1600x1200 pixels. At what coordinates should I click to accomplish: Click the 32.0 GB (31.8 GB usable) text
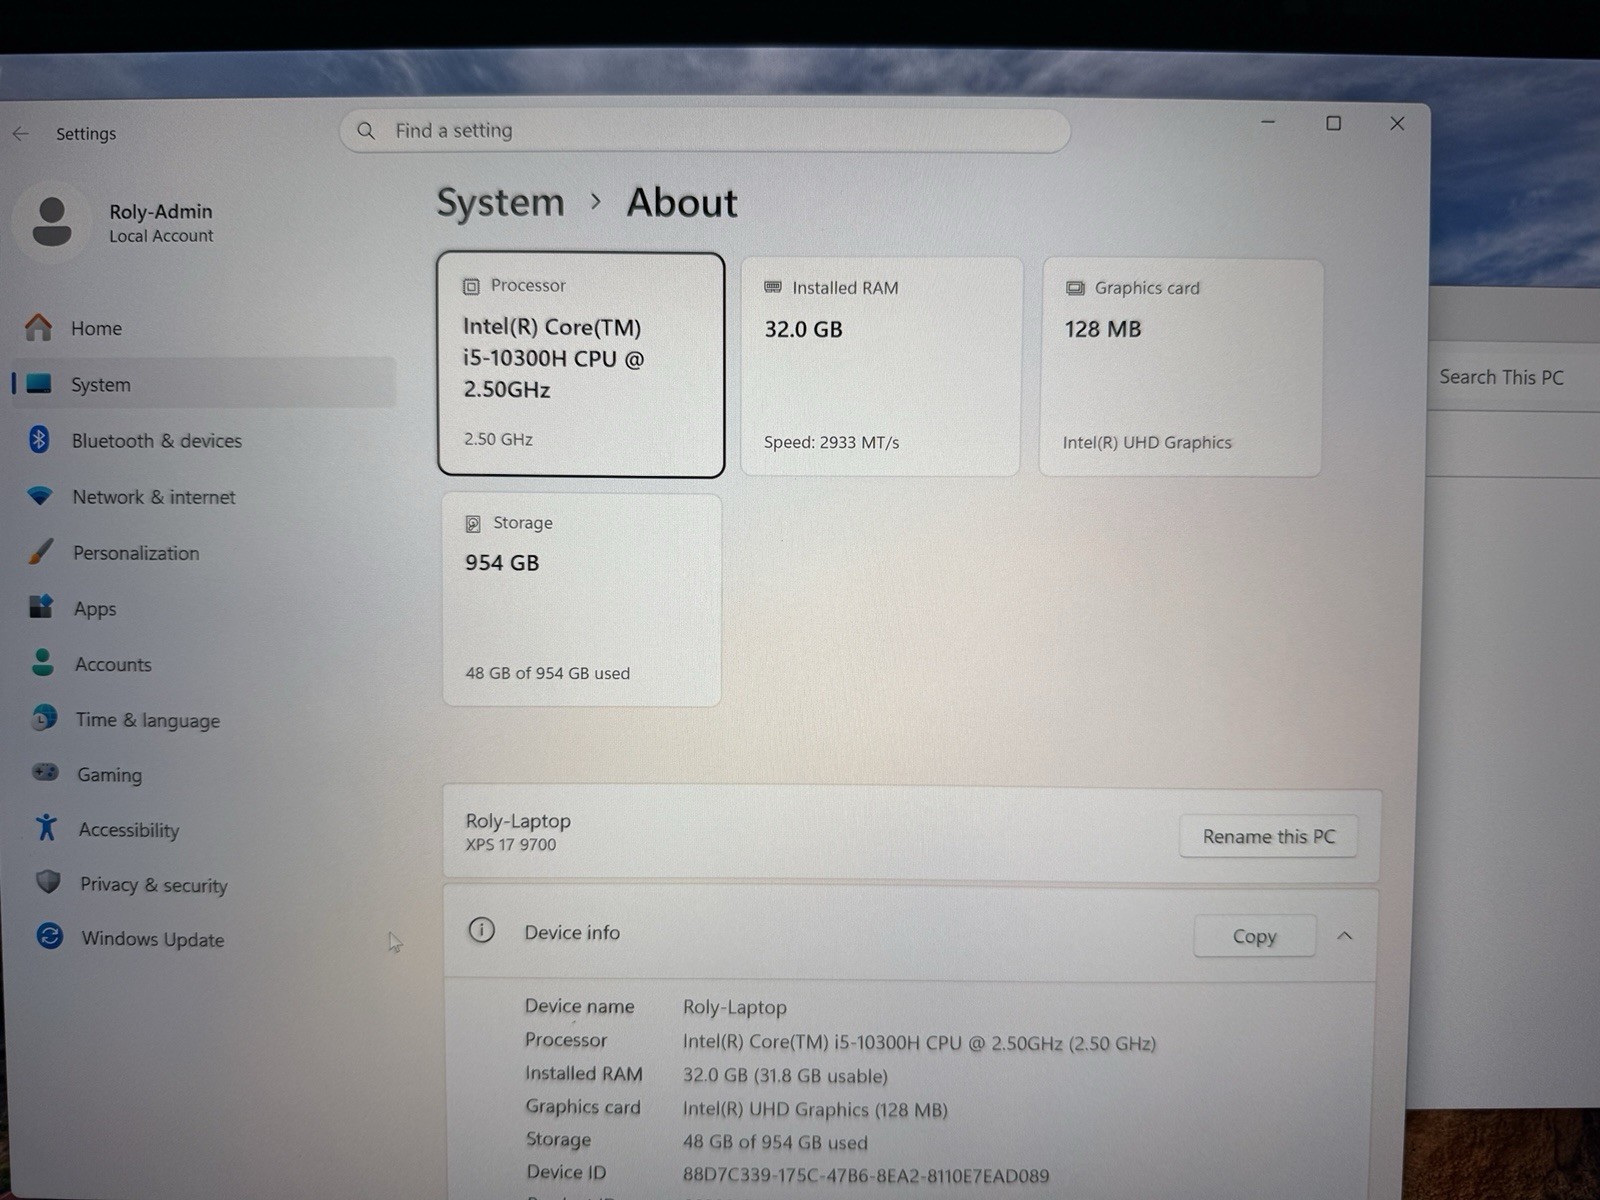coord(785,1076)
